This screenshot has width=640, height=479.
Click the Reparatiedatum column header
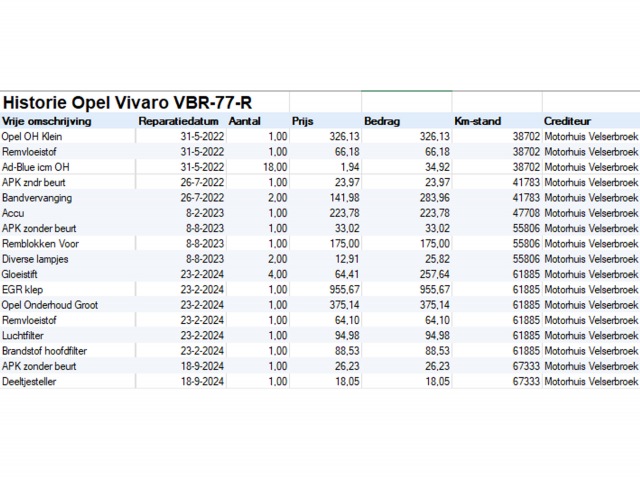(x=178, y=121)
